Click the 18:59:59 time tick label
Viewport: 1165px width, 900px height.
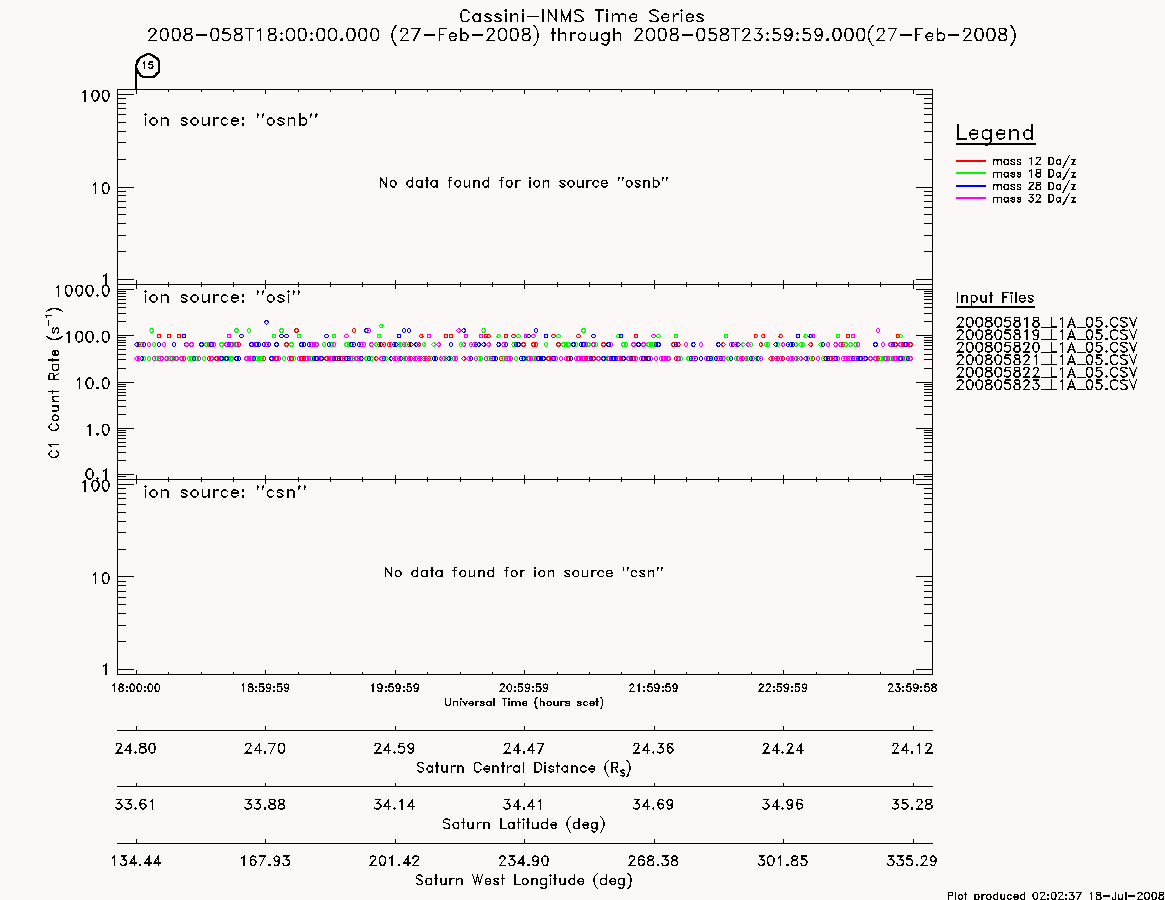click(x=265, y=688)
